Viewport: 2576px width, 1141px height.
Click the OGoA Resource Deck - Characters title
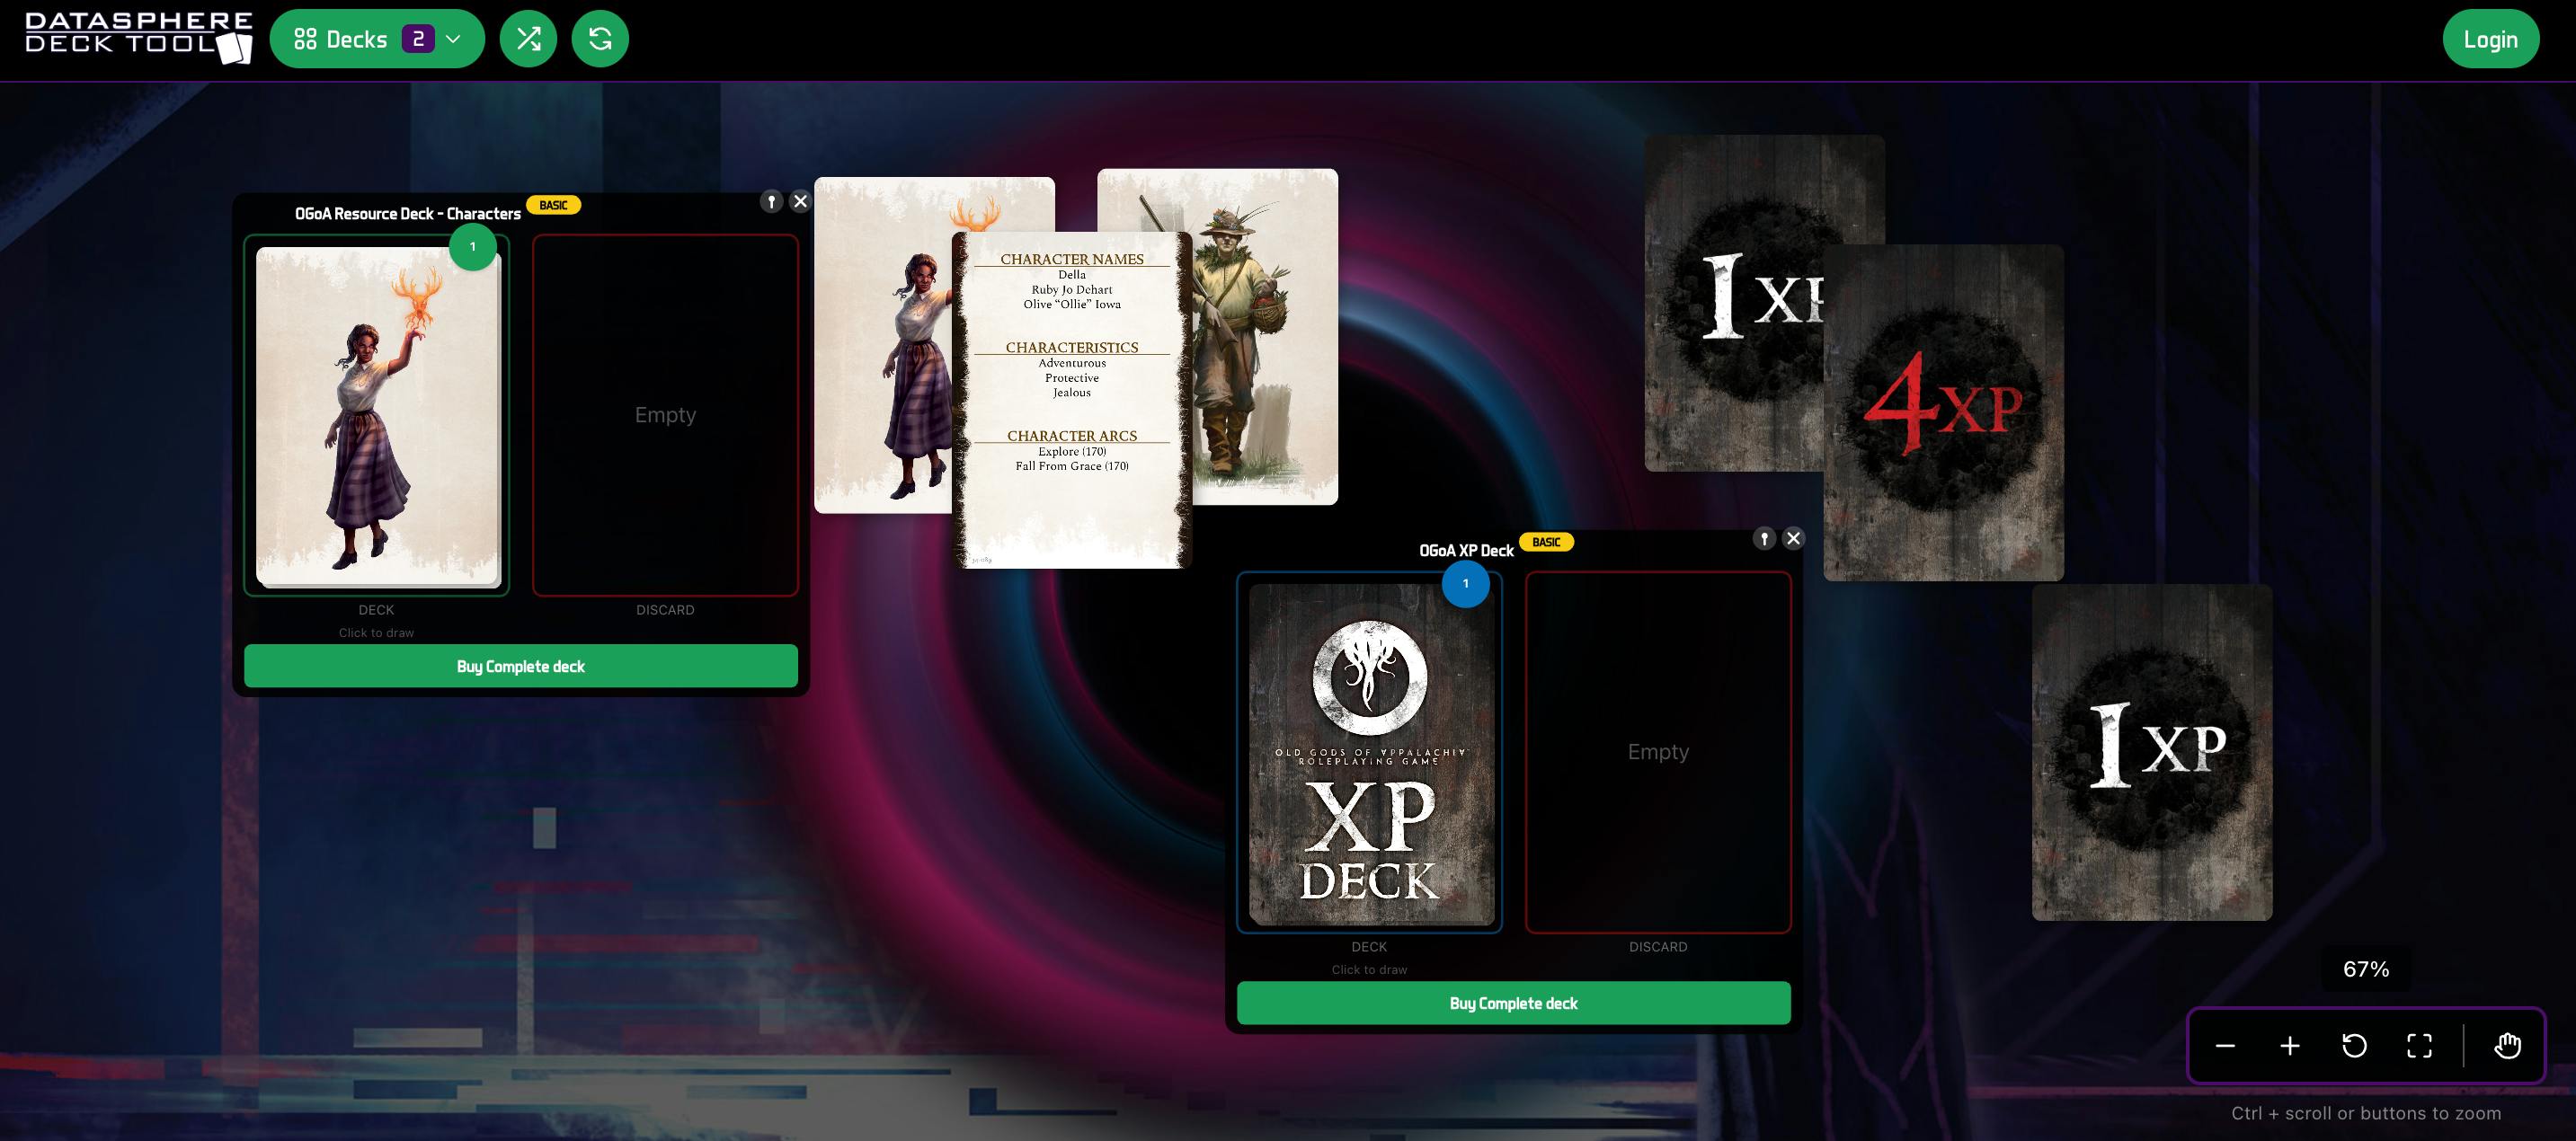[x=408, y=214]
